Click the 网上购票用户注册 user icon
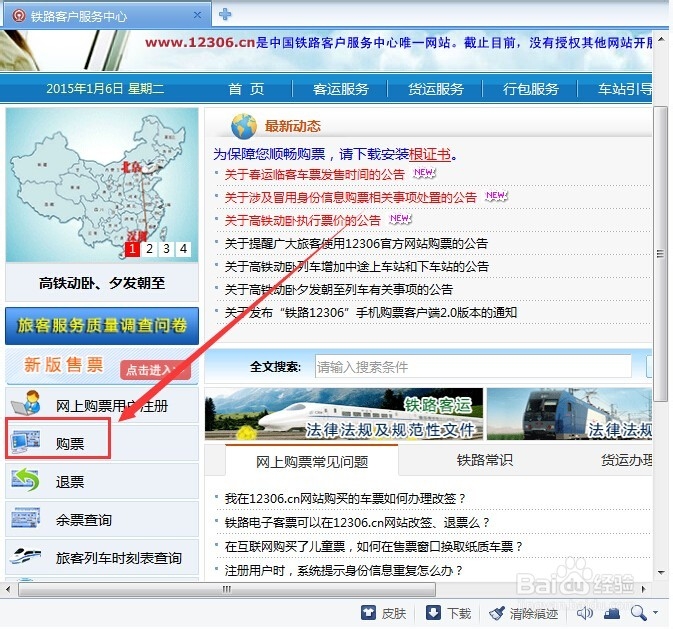This screenshot has width=673, height=629. [x=27, y=403]
